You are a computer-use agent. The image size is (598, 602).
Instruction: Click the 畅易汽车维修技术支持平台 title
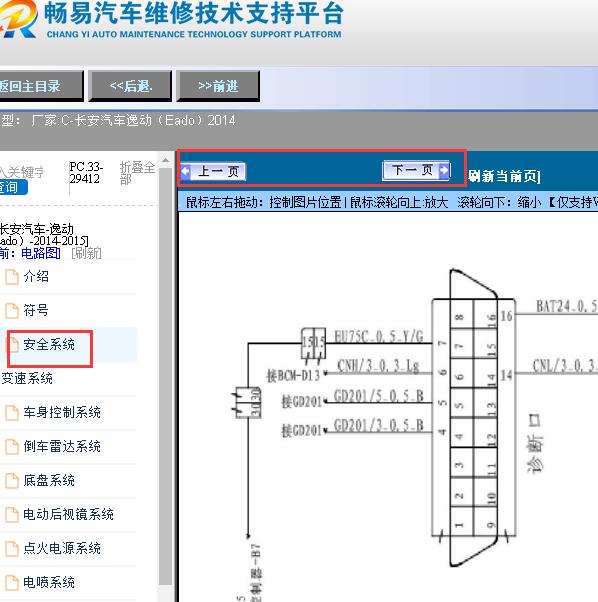click(x=194, y=13)
